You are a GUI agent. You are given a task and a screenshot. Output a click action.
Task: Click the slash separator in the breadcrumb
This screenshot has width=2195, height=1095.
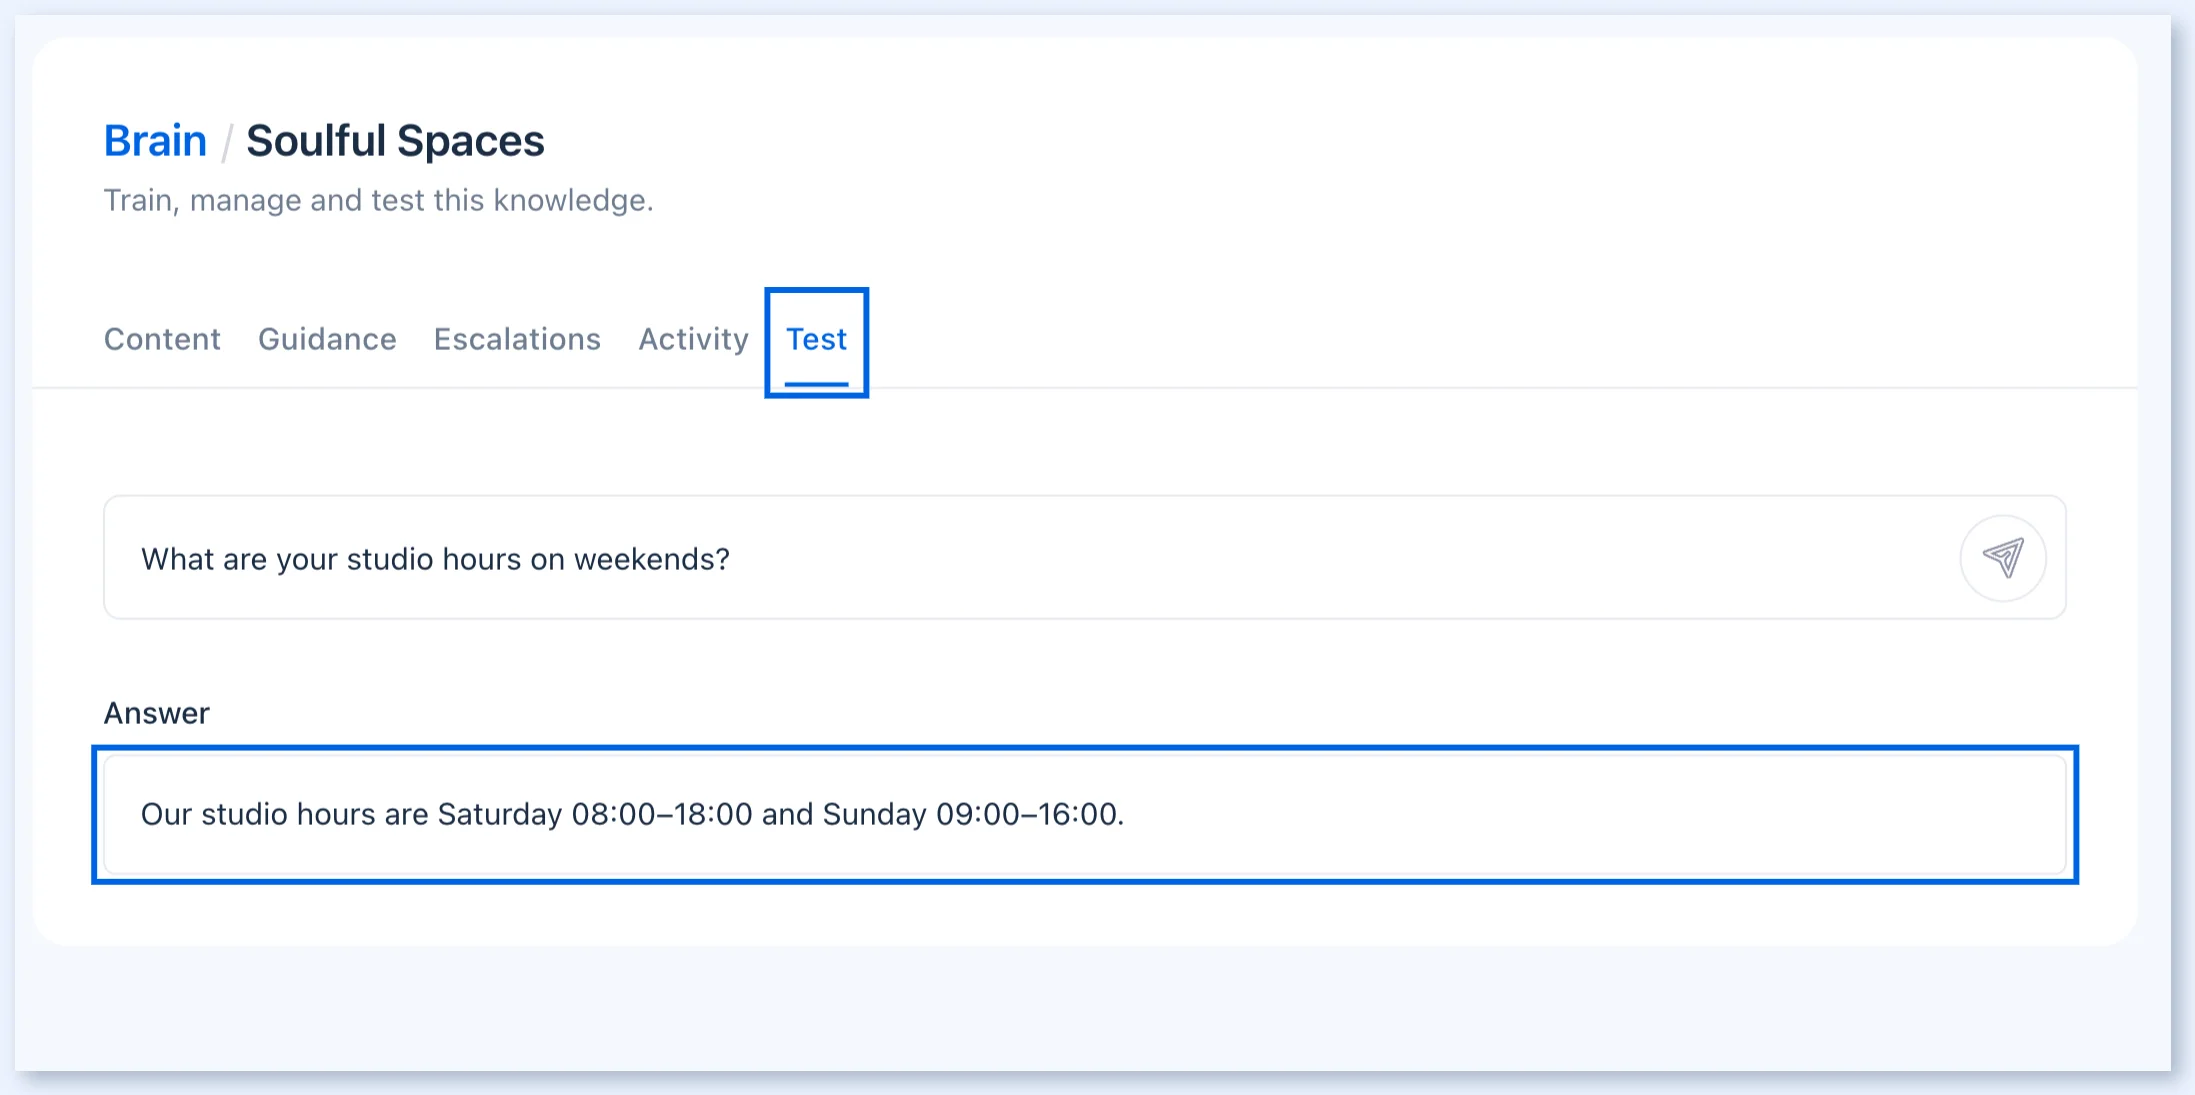click(x=227, y=142)
